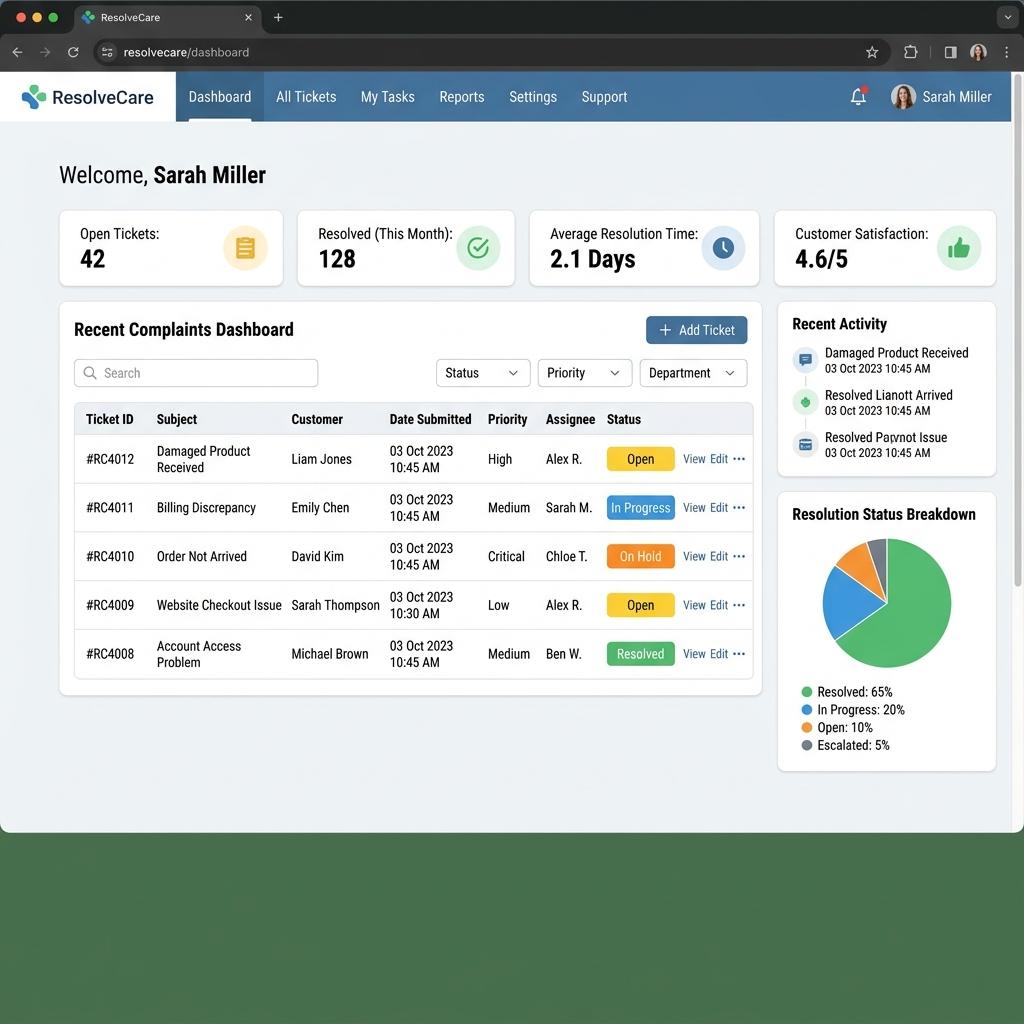Click the Escalated legend dot
1024x1024 pixels.
tap(807, 745)
